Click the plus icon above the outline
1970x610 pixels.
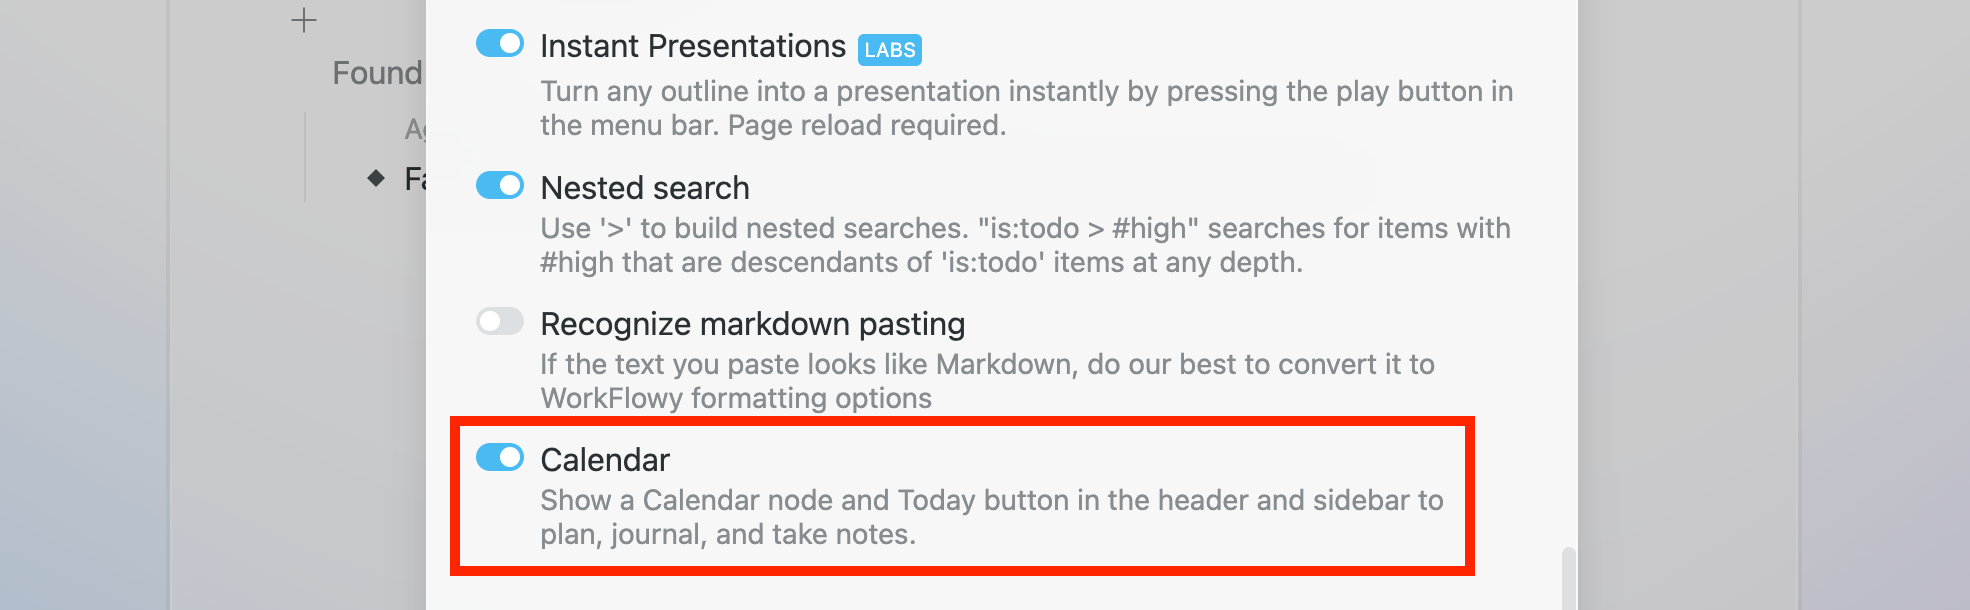(x=304, y=21)
